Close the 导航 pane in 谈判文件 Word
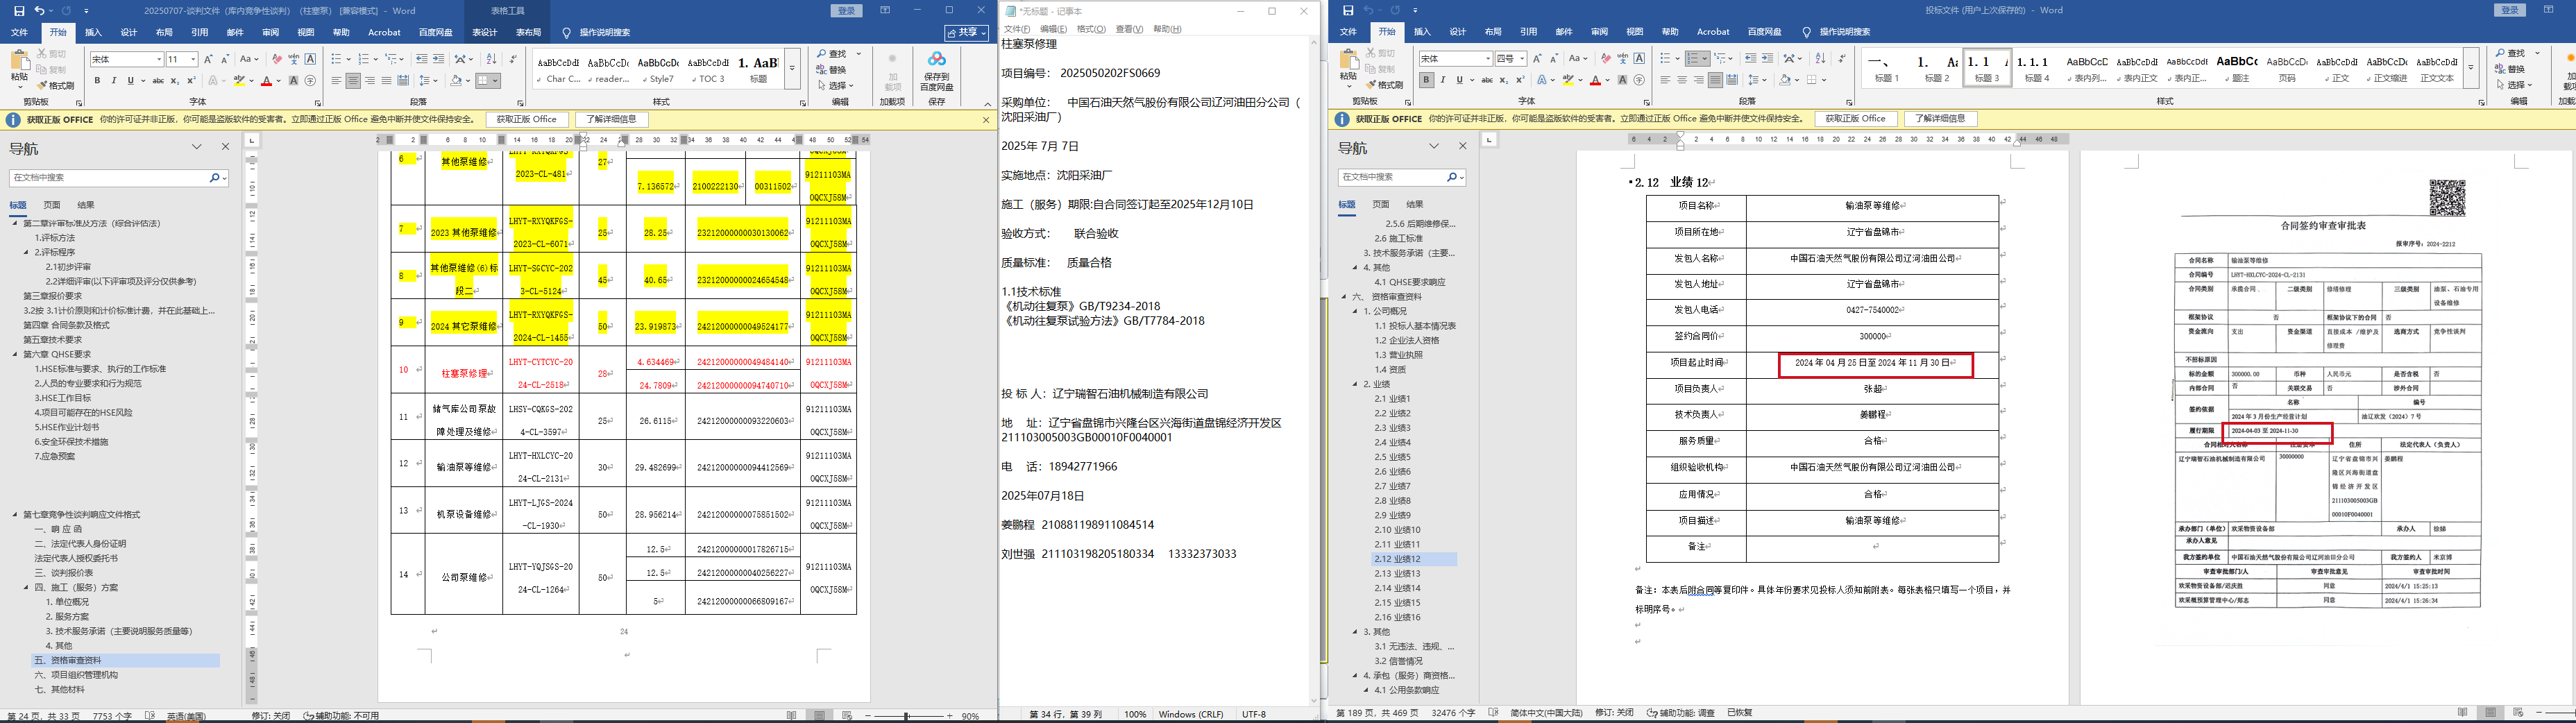The image size is (2576, 723). point(225,147)
